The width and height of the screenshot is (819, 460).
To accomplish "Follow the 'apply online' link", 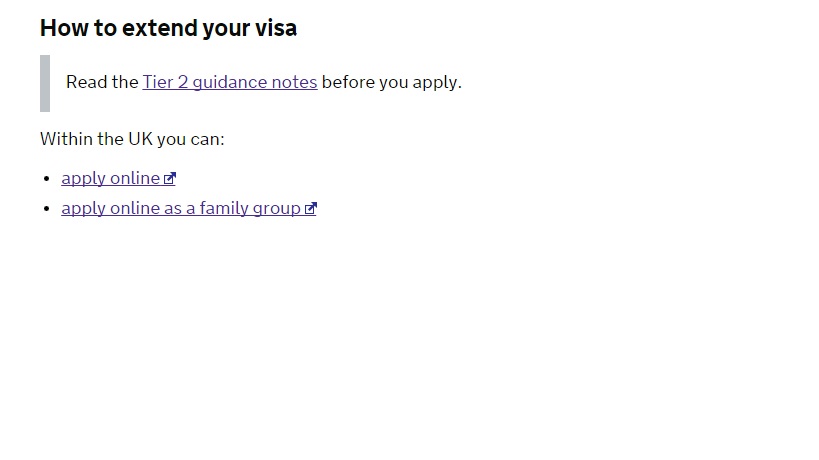I will tap(110, 178).
